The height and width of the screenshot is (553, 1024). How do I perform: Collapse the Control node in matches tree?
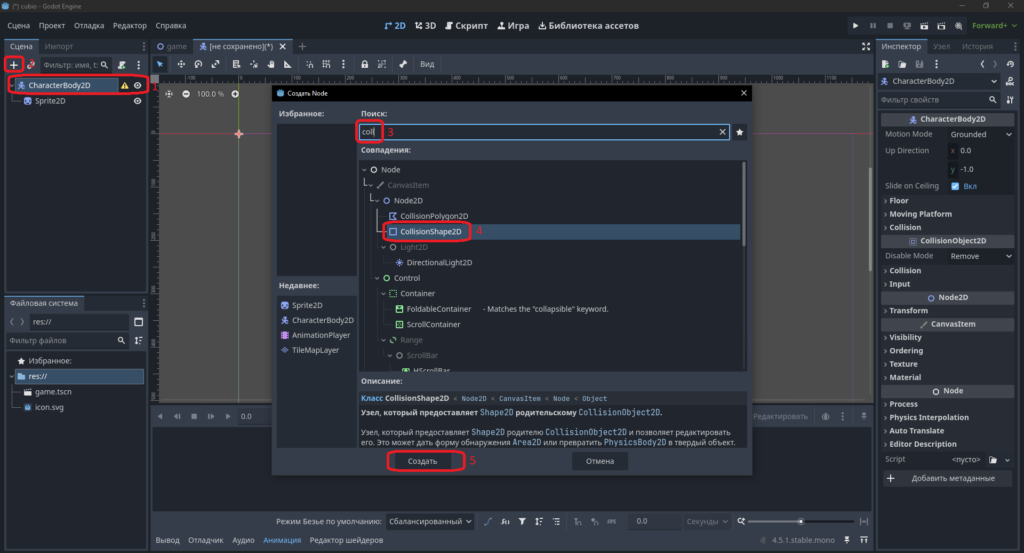[377, 278]
